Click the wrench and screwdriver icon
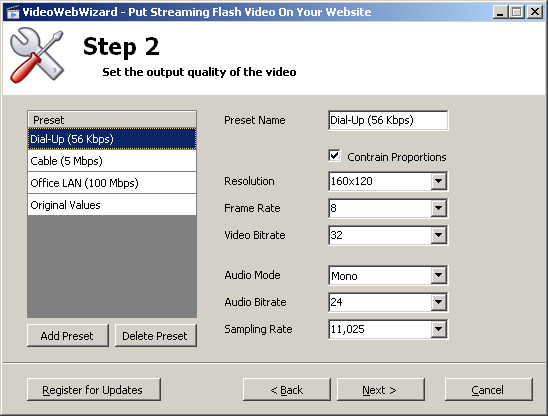The image size is (548, 416). point(37,55)
